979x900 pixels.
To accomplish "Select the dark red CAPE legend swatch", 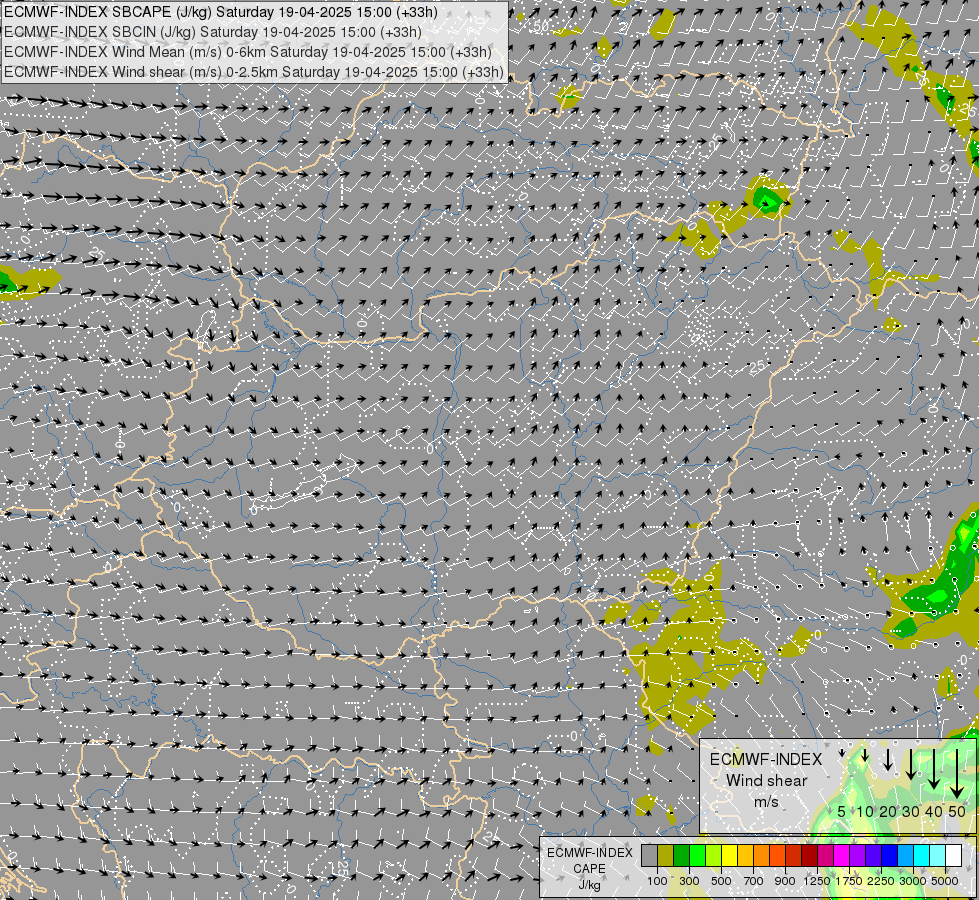I will click(810, 855).
